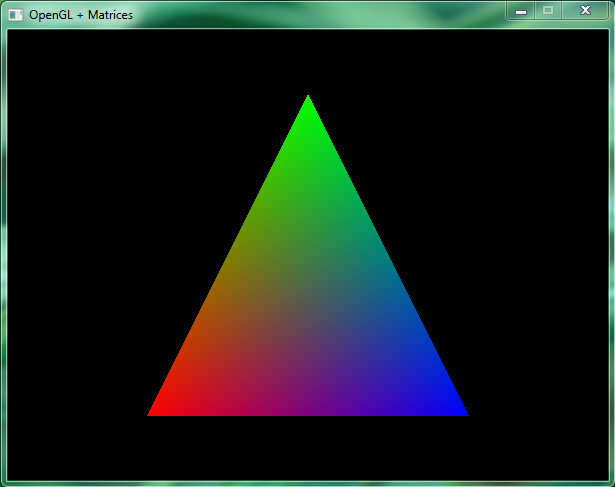This screenshot has height=487, width=615.
Task: Click the 'OpenGL + Matrices' title text
Action: tap(81, 15)
